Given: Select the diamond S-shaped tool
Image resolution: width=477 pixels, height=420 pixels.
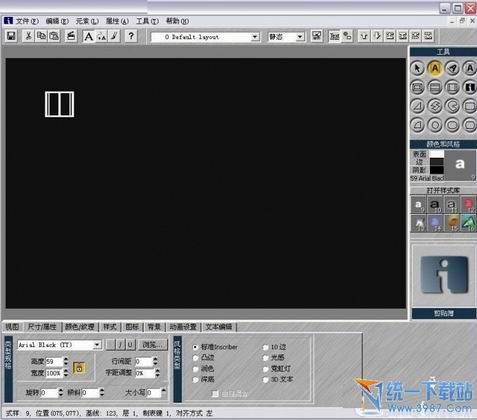Looking at the screenshot, I should click(435, 106).
